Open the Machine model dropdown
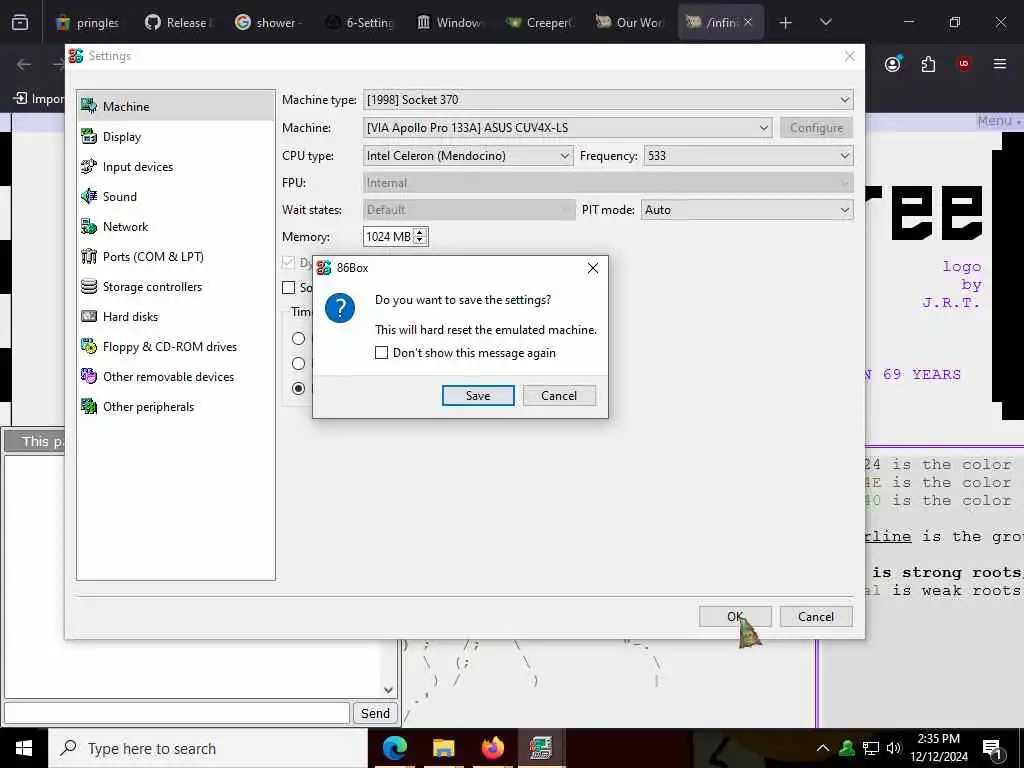This screenshot has width=1024, height=768. tap(568, 127)
